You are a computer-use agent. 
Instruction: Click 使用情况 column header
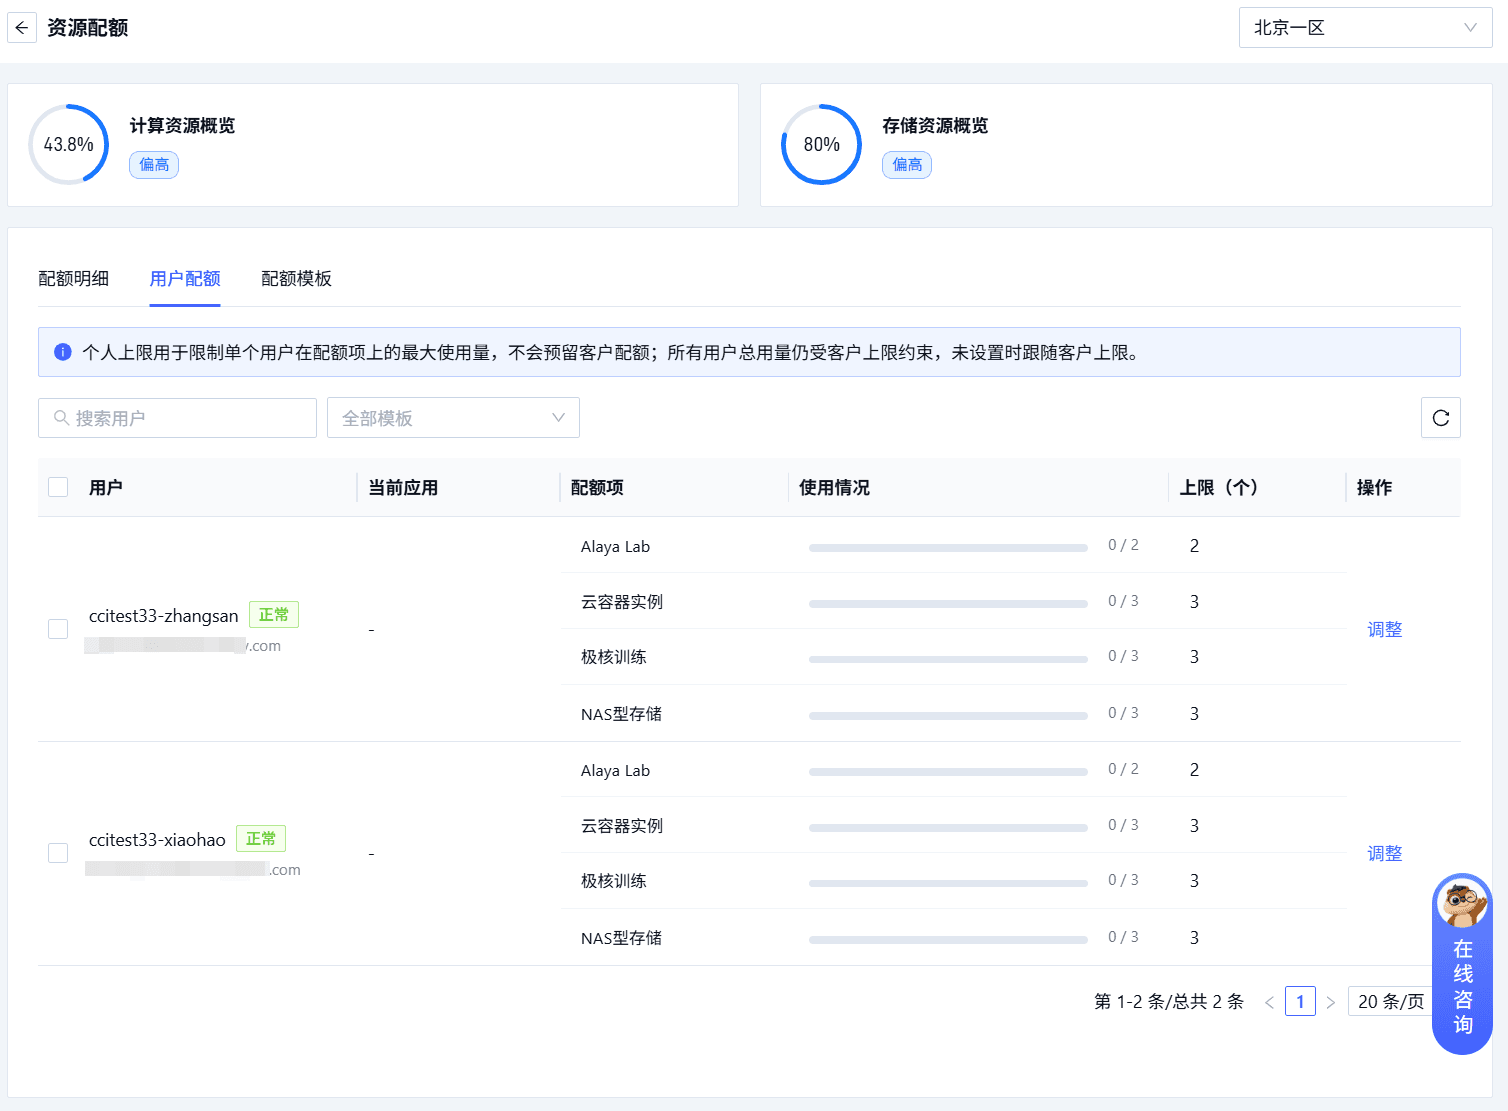point(834,488)
